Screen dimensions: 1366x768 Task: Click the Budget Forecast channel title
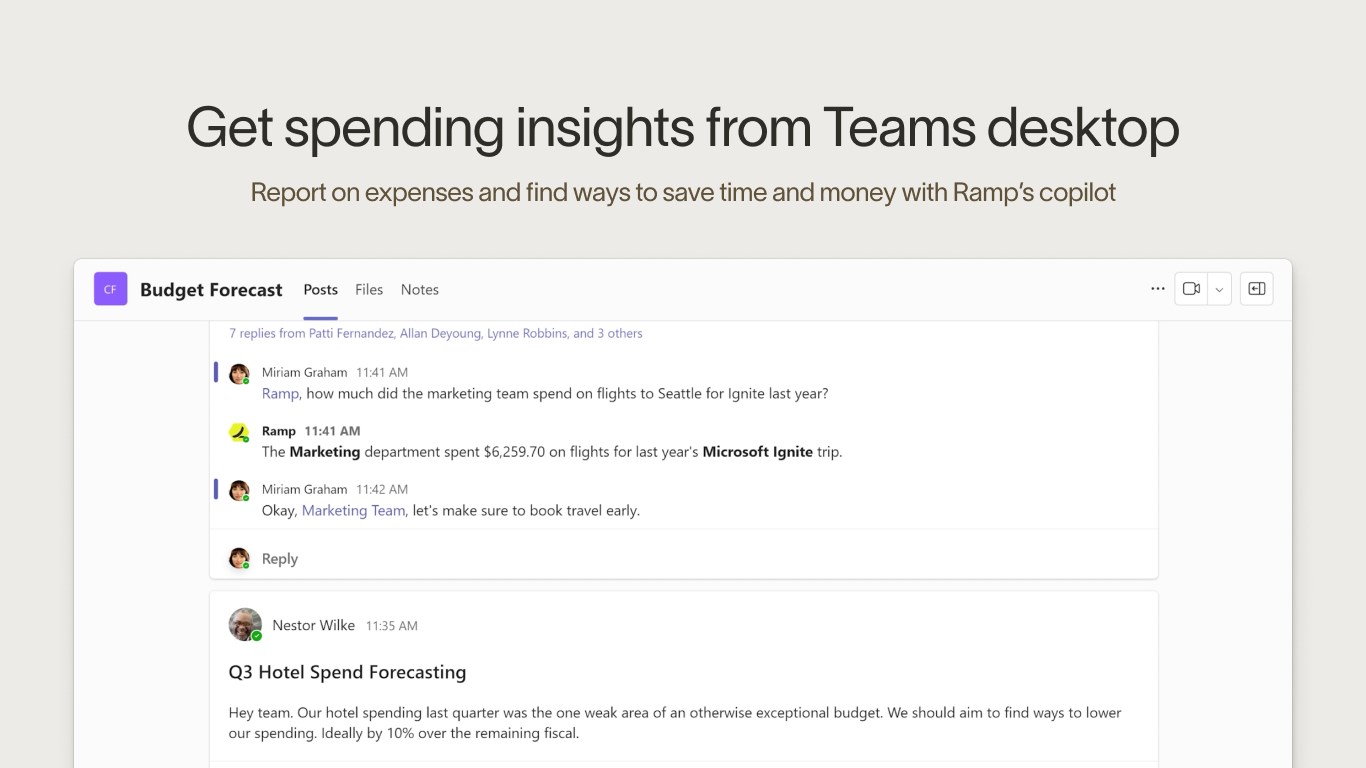211,290
